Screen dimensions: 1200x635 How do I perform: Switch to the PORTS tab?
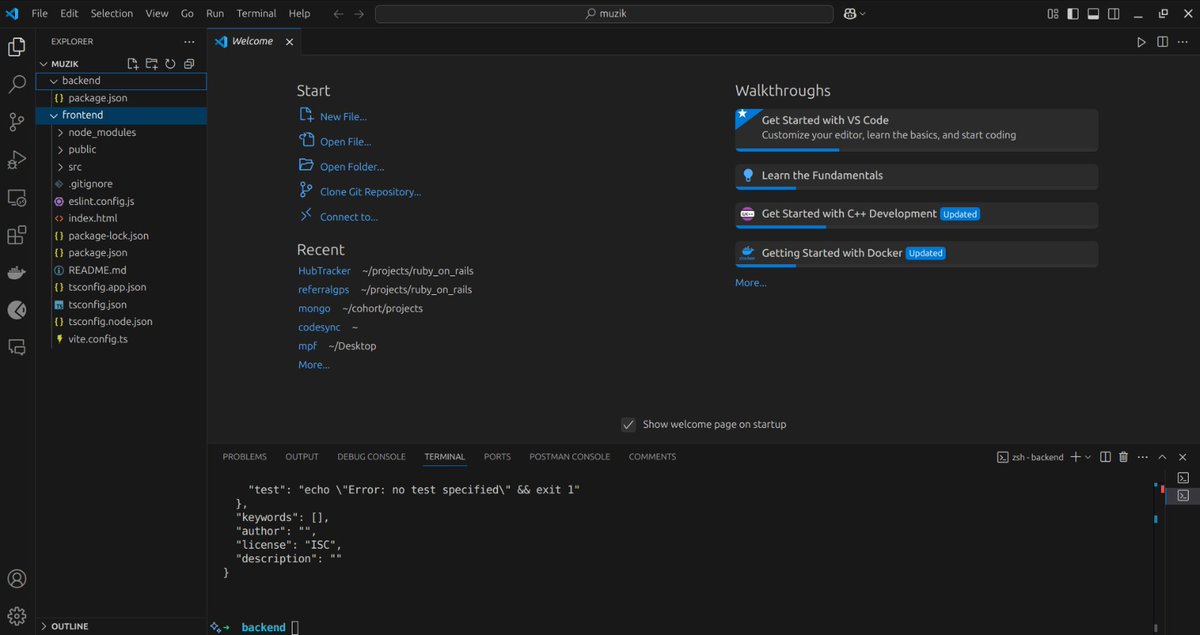pyautogui.click(x=497, y=457)
